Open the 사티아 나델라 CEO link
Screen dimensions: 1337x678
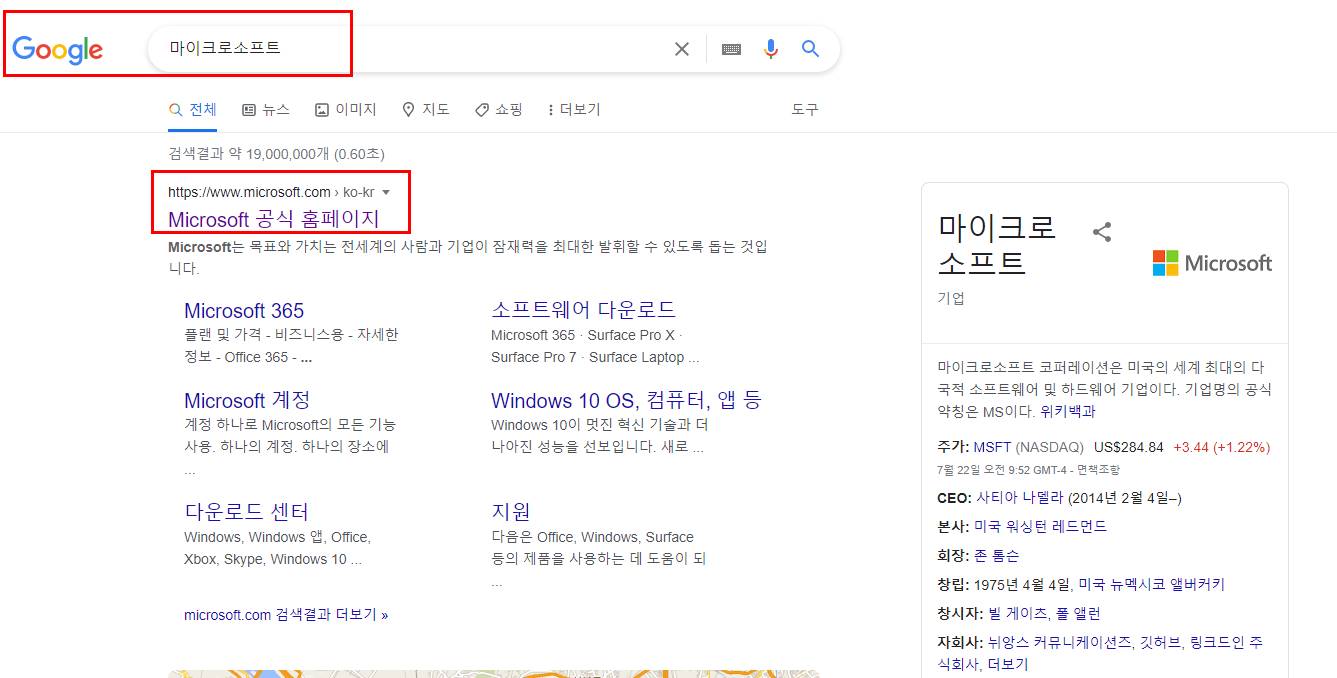[x=1020, y=498]
